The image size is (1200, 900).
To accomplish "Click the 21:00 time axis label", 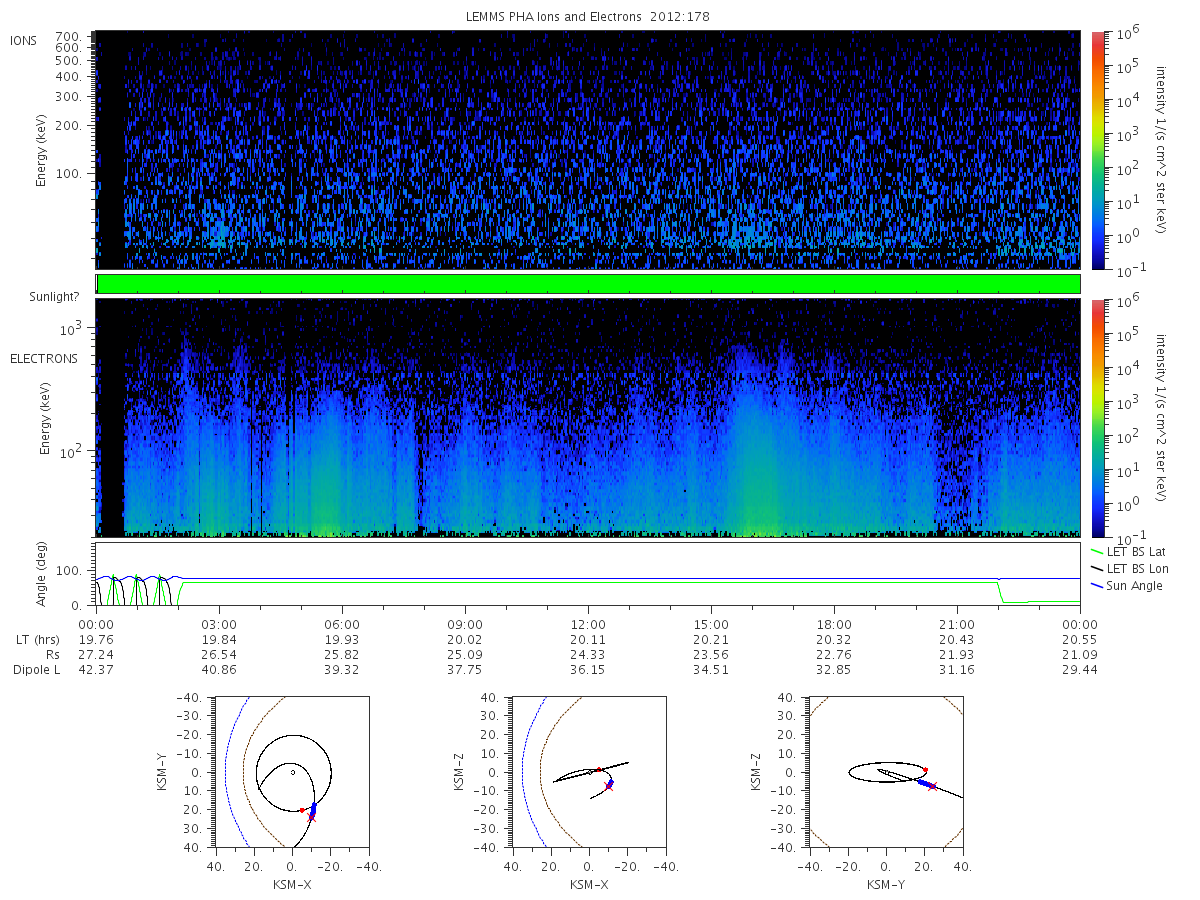I will 957,623.
